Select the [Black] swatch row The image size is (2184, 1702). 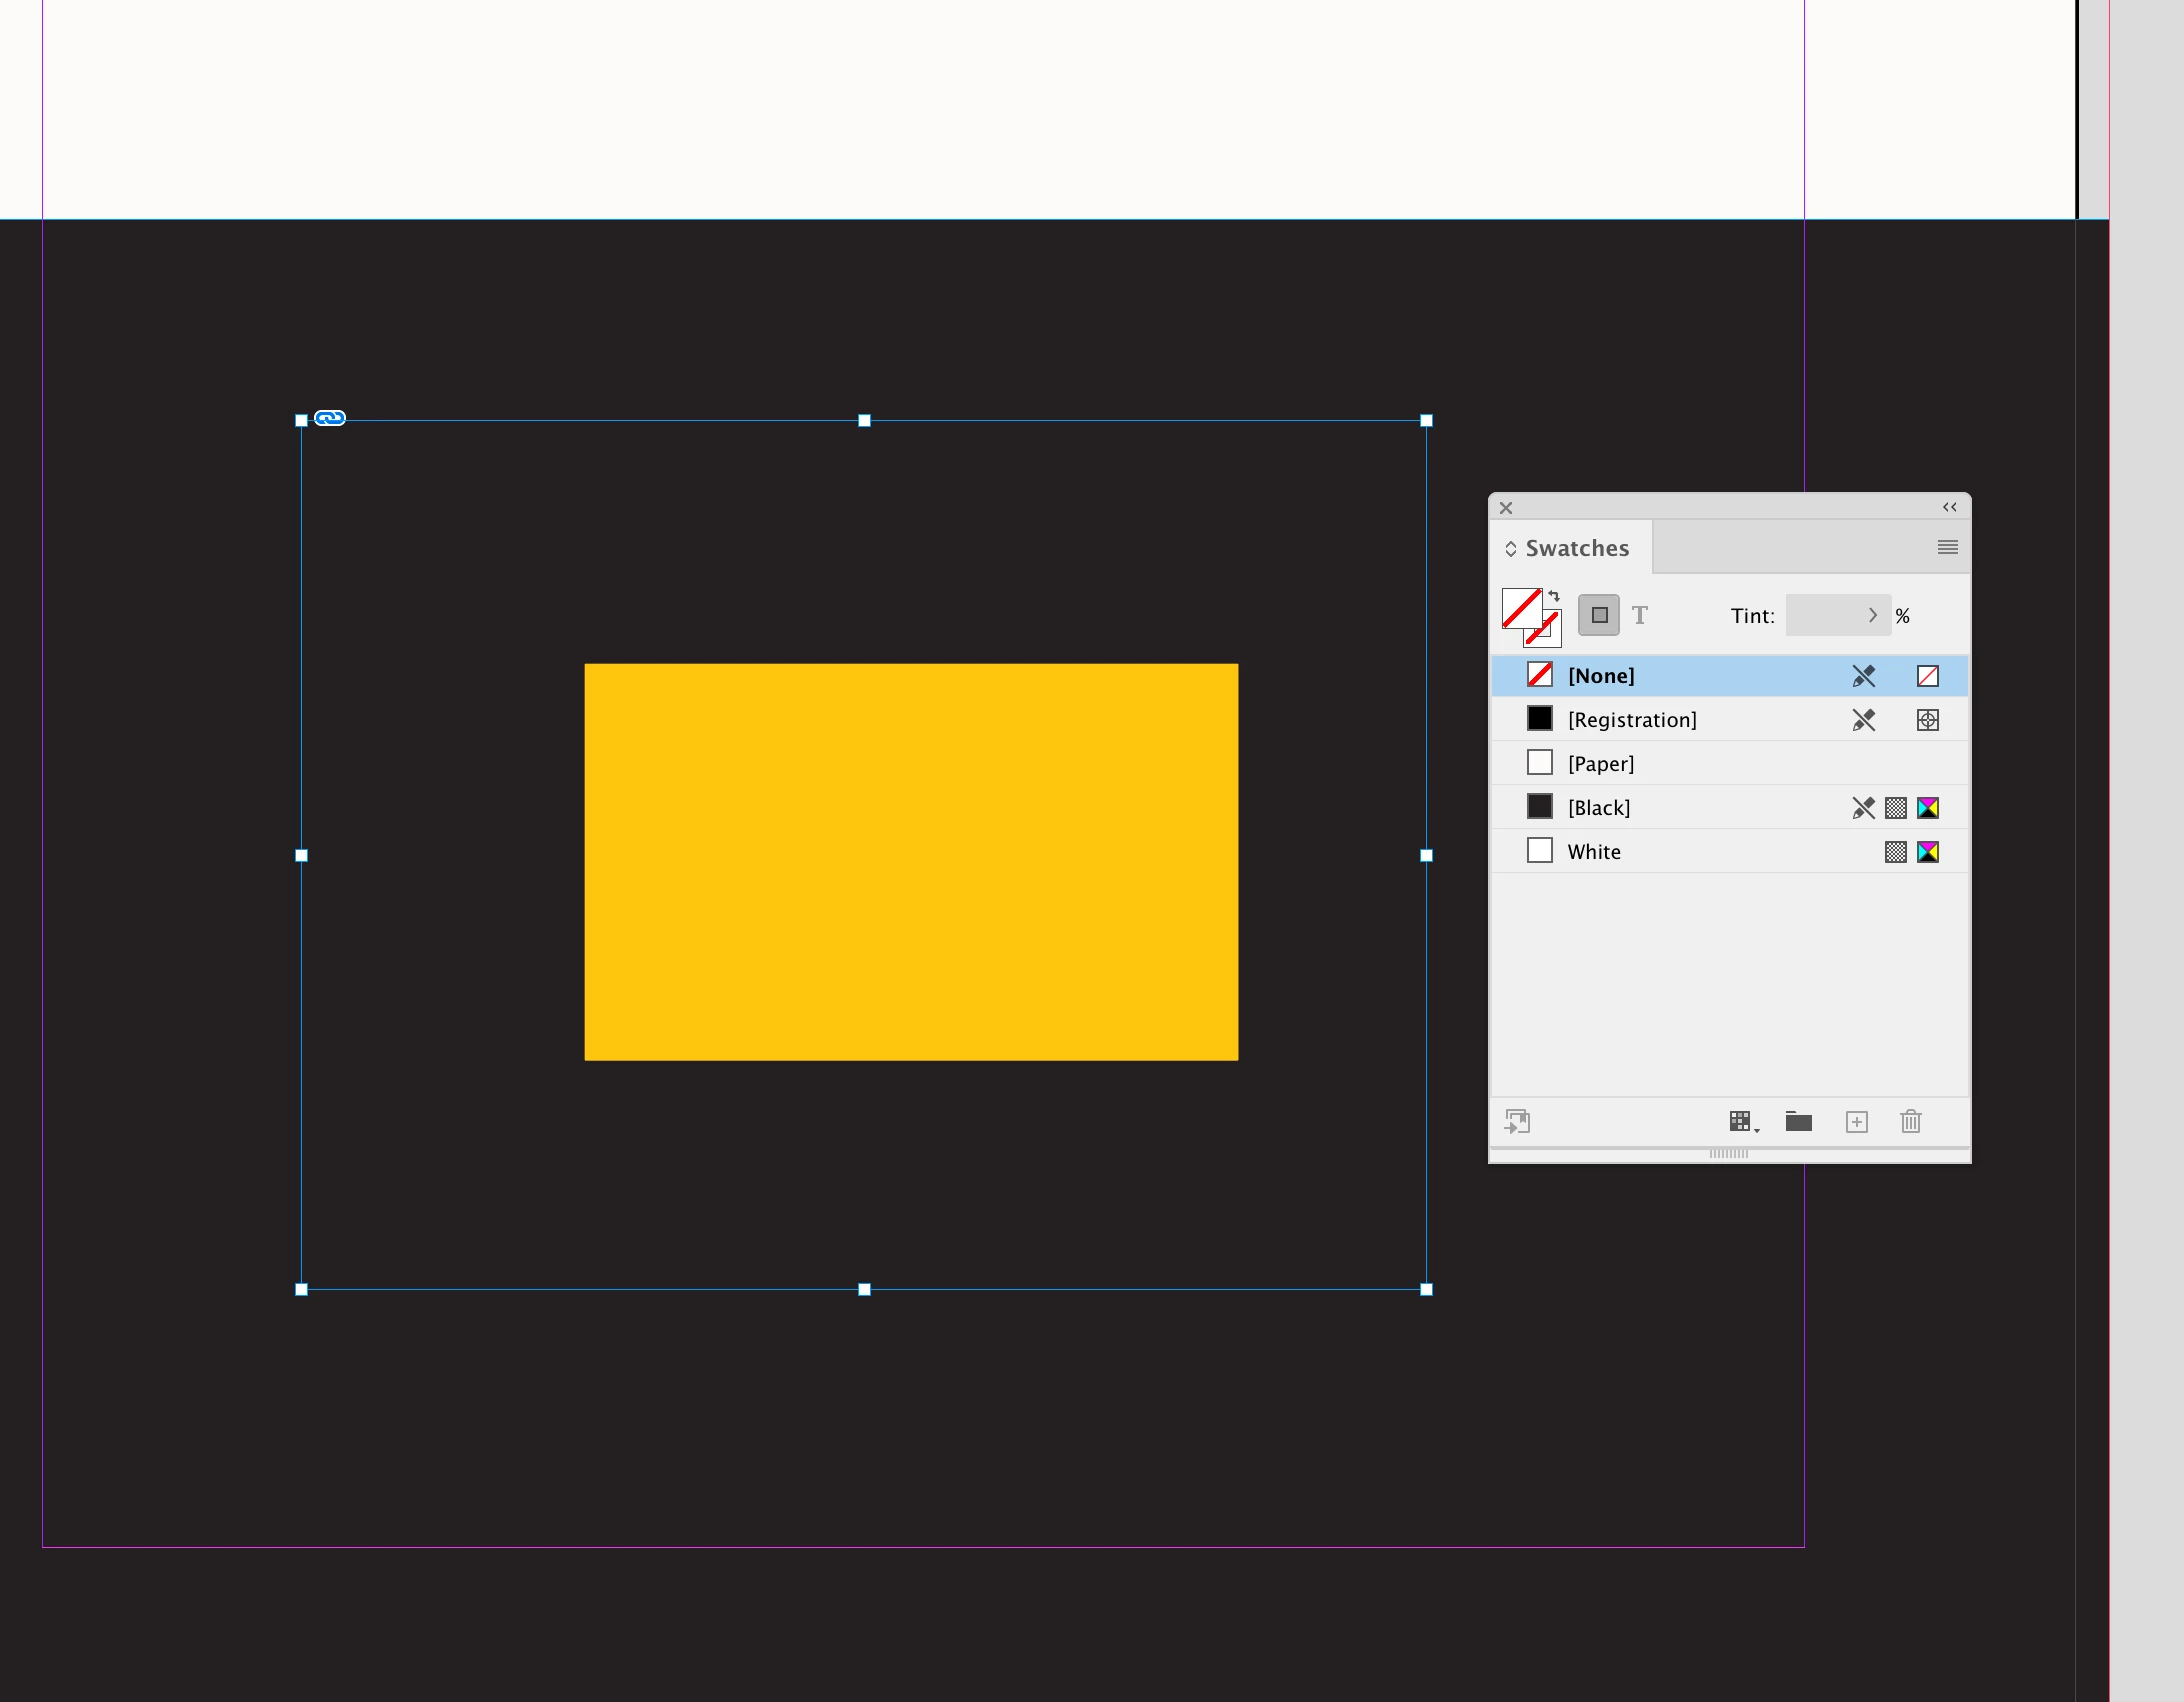(1599, 808)
